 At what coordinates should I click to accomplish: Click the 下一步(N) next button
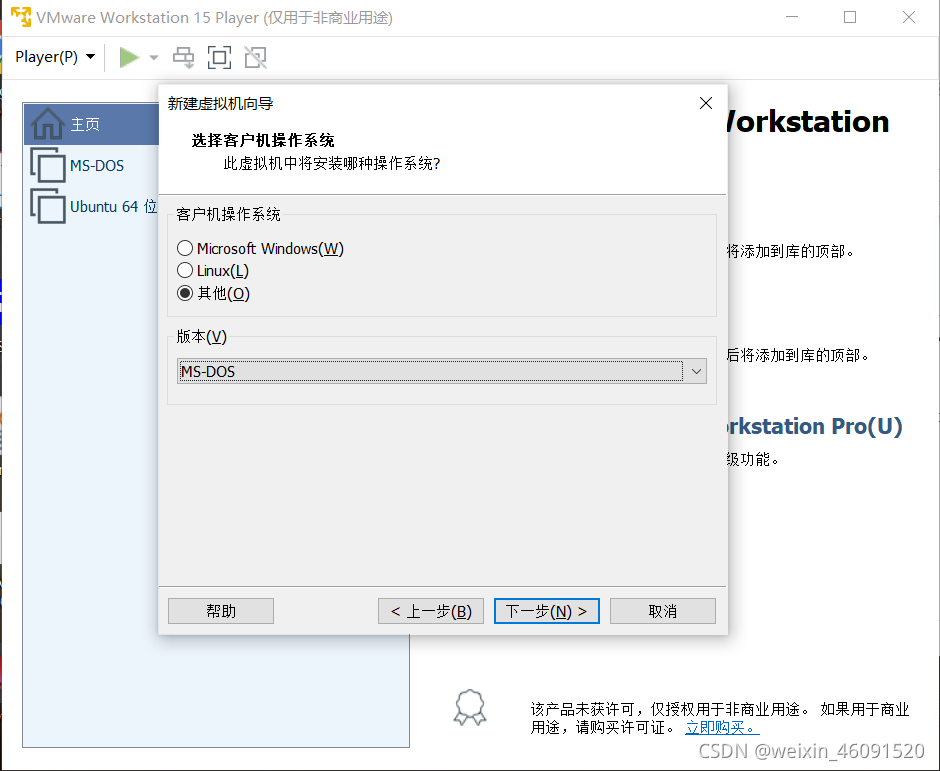(546, 610)
